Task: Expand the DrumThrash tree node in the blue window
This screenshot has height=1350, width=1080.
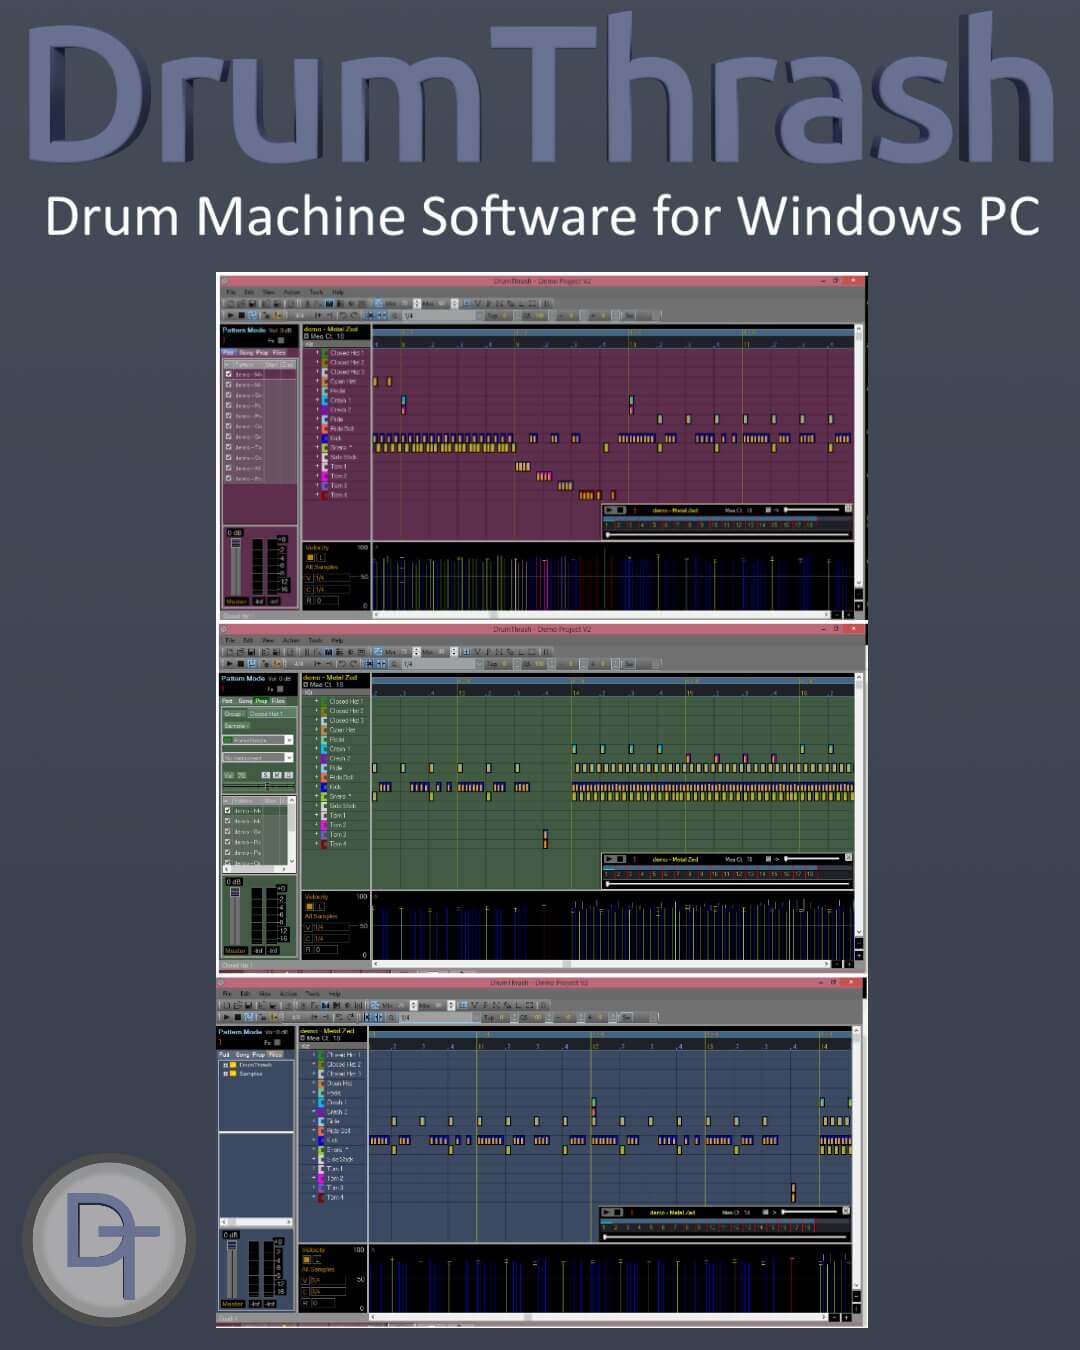Action: 226,1065
